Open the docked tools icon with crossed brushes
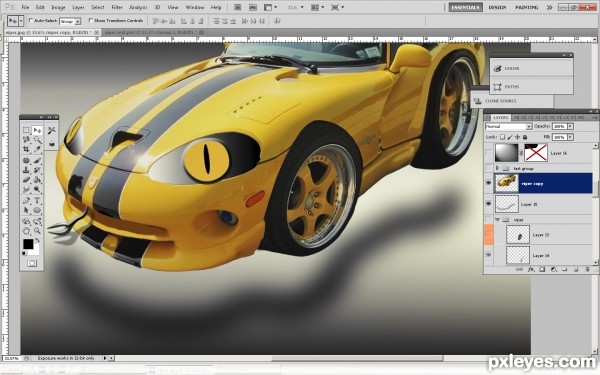This screenshot has width=600, height=375. (x=52, y=130)
